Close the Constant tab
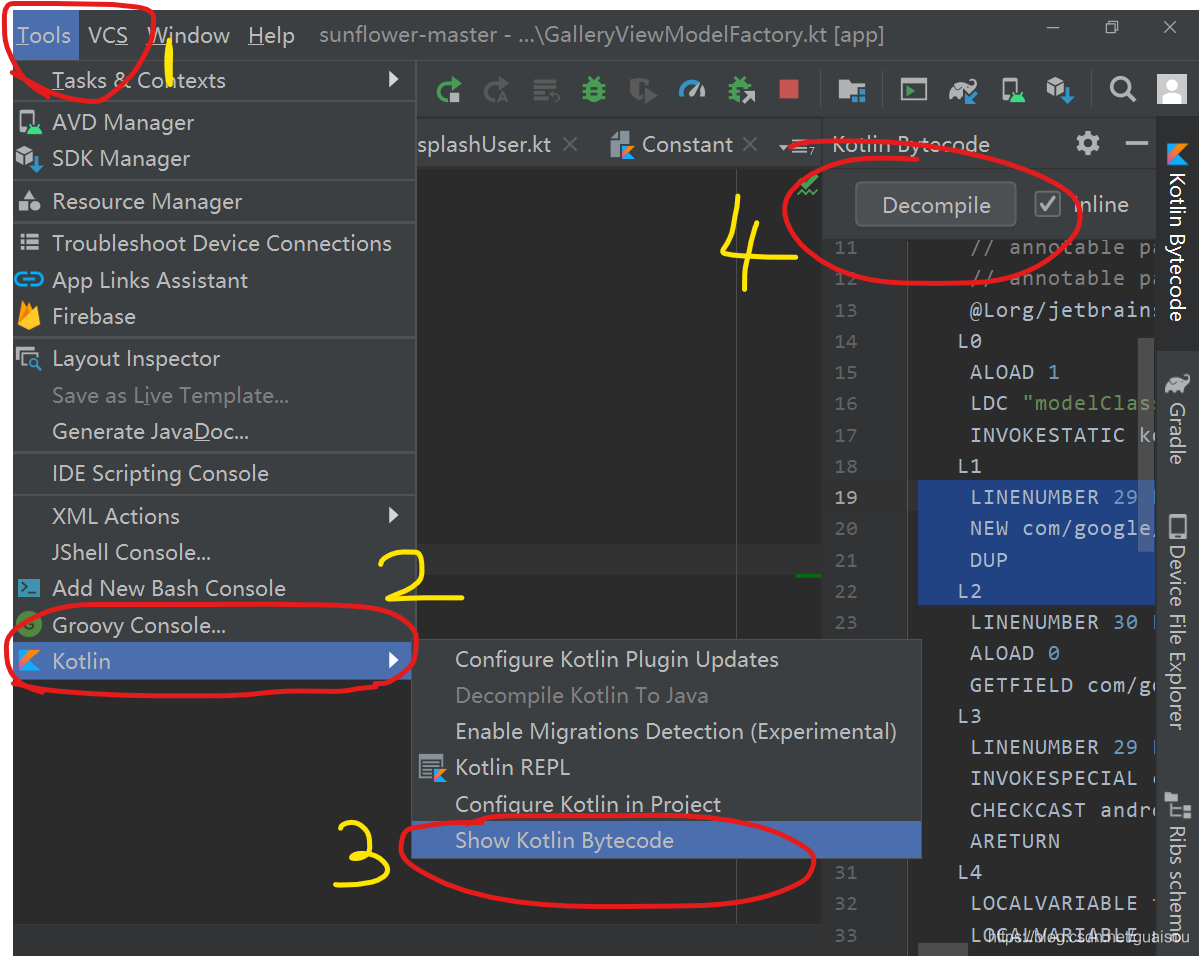 (750, 144)
